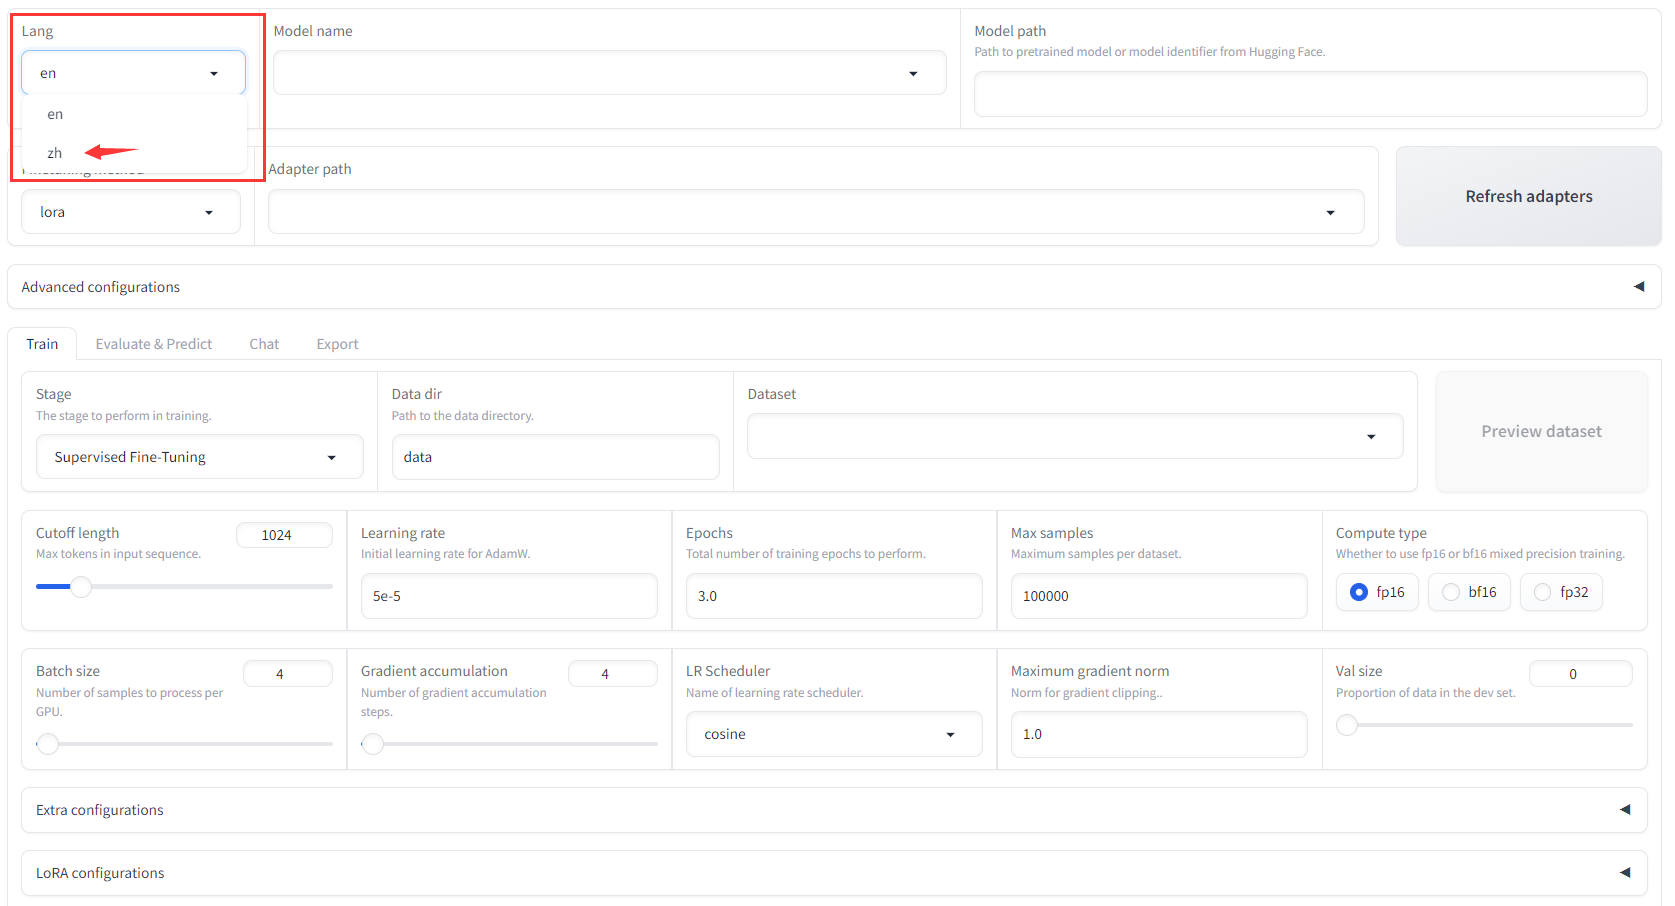This screenshot has height=906, width=1675.
Task: Open the Model name dropdown
Action: [610, 73]
